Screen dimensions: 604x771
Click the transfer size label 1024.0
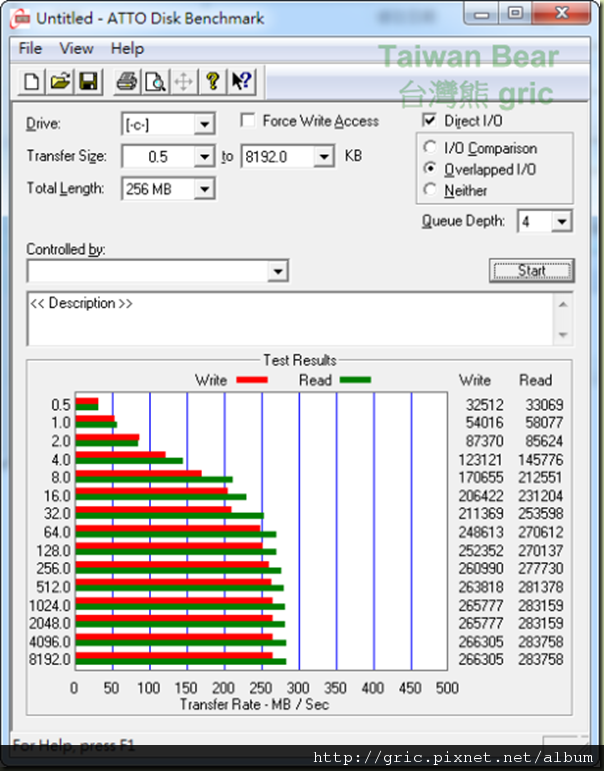[50, 605]
